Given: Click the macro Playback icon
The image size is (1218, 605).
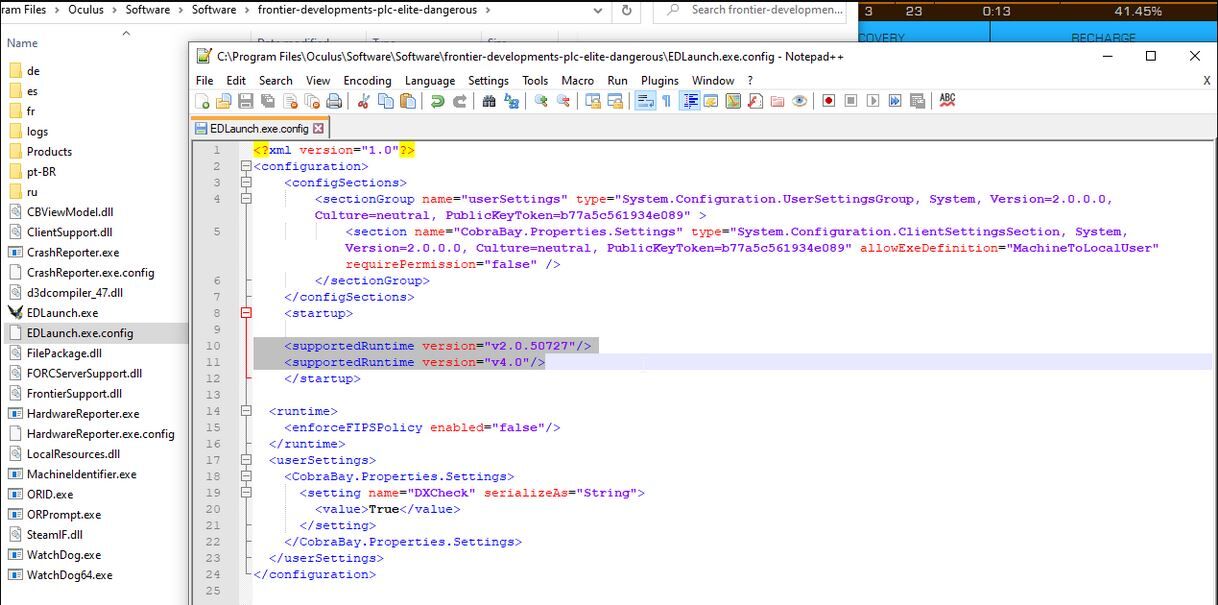Looking at the screenshot, I should (x=873, y=101).
